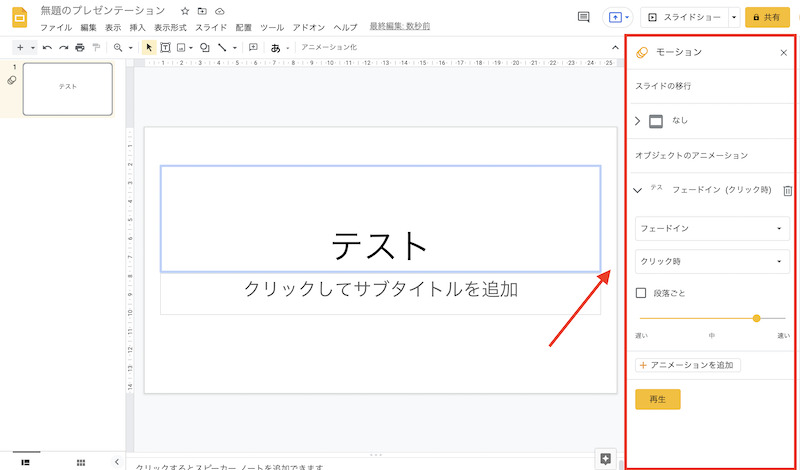Add a comment using the toolbar icon

[253, 47]
